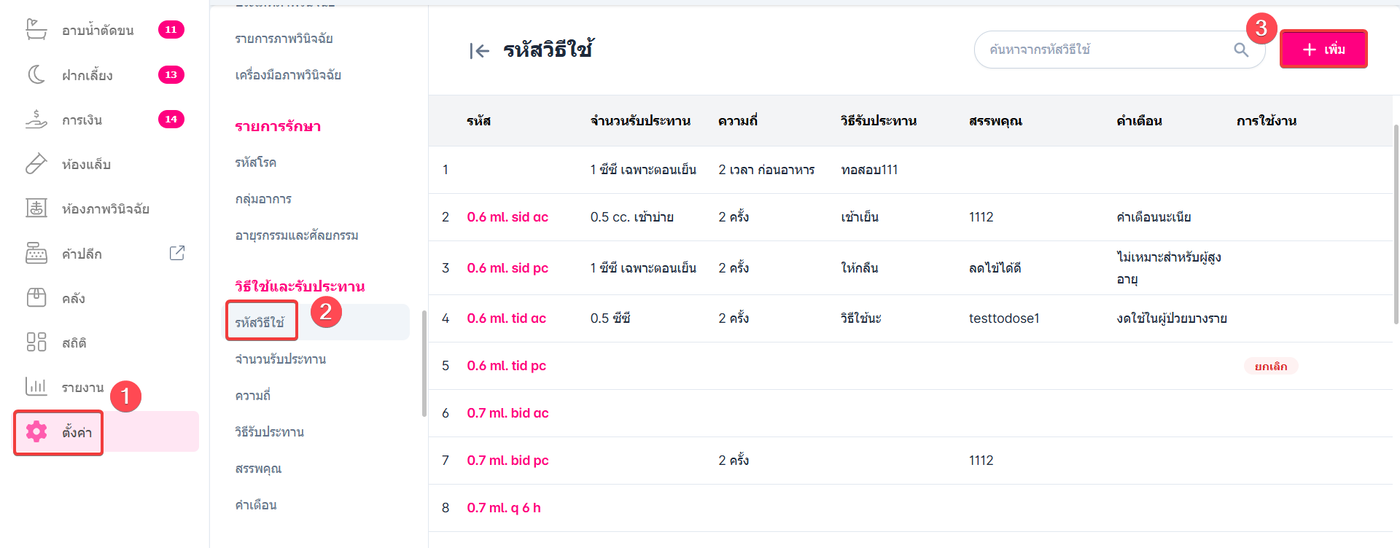Click the bathtub grooming icon in sidebar

(36, 30)
